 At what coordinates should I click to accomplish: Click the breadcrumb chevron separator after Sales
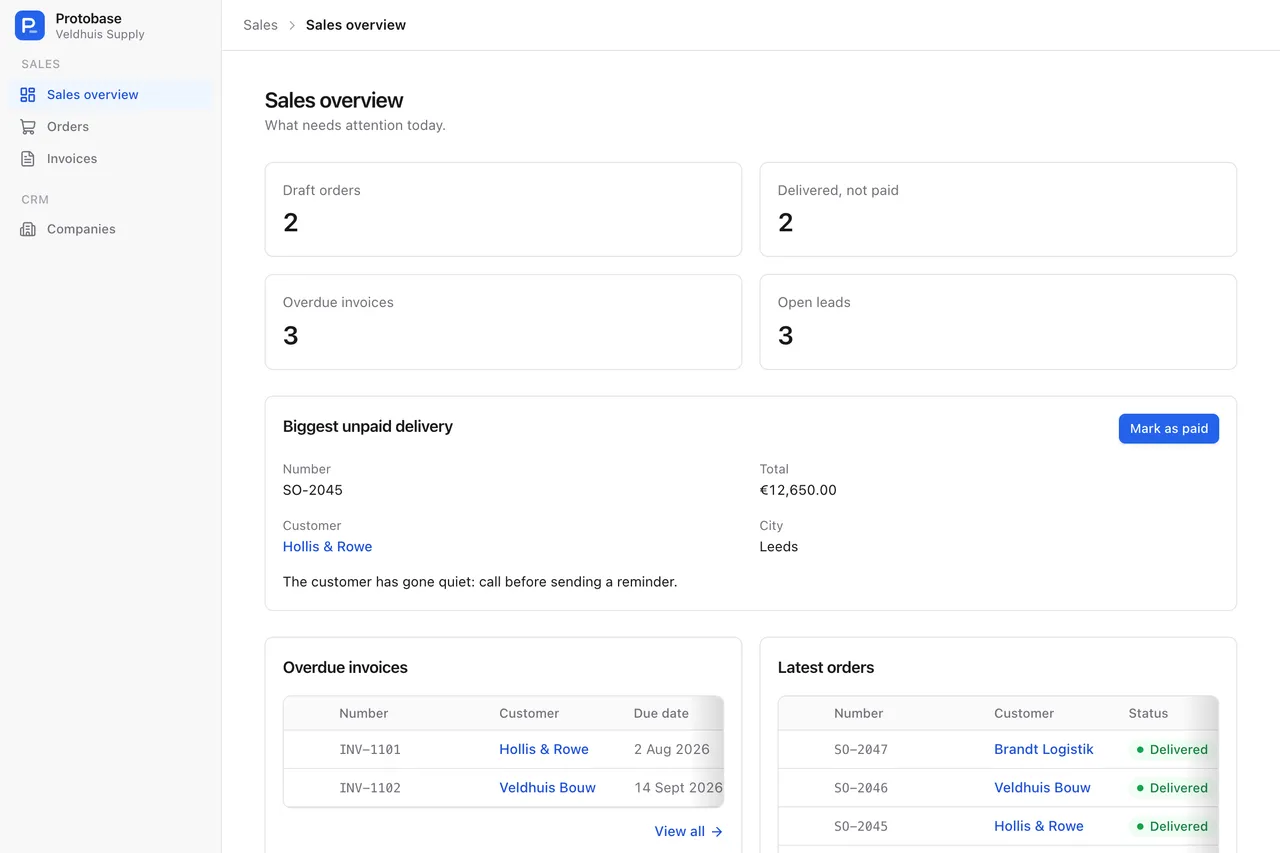click(x=292, y=25)
